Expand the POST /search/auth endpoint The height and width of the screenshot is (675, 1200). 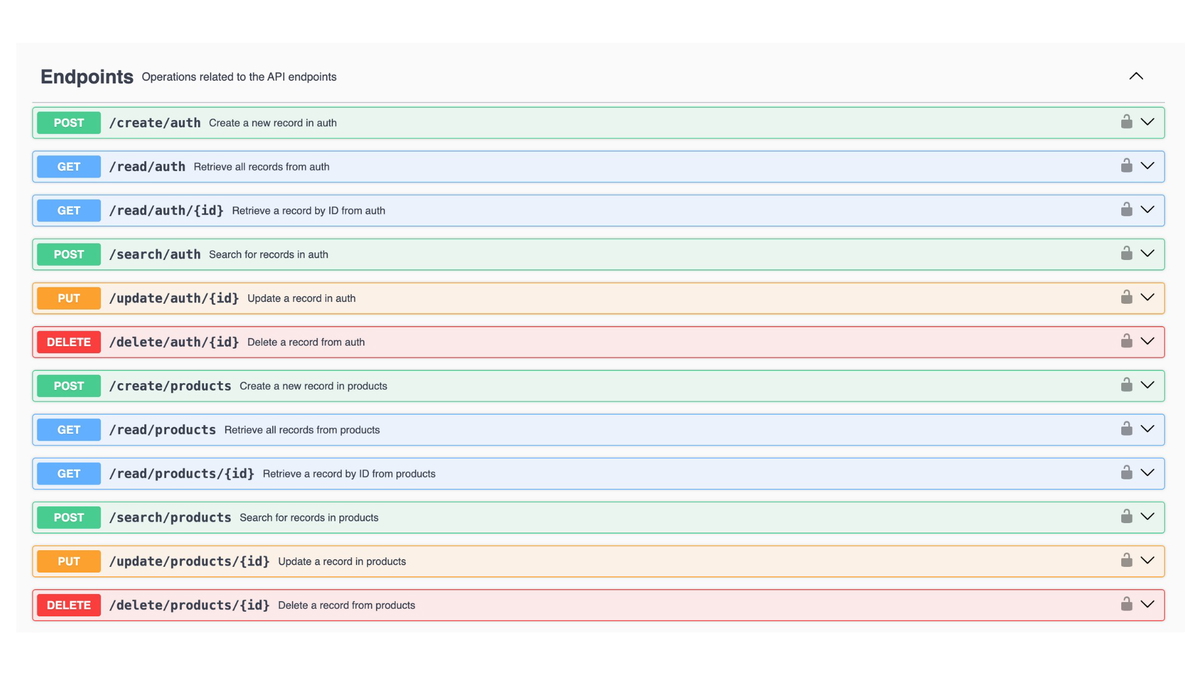[x=1148, y=253]
